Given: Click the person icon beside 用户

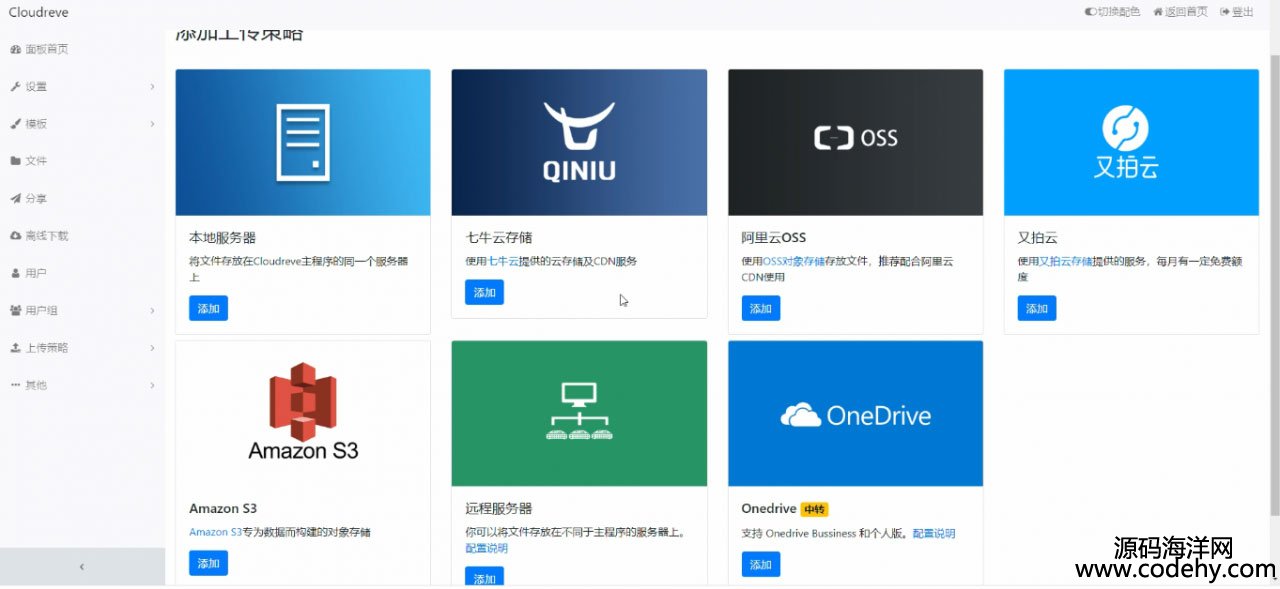Looking at the screenshot, I should pos(15,273).
